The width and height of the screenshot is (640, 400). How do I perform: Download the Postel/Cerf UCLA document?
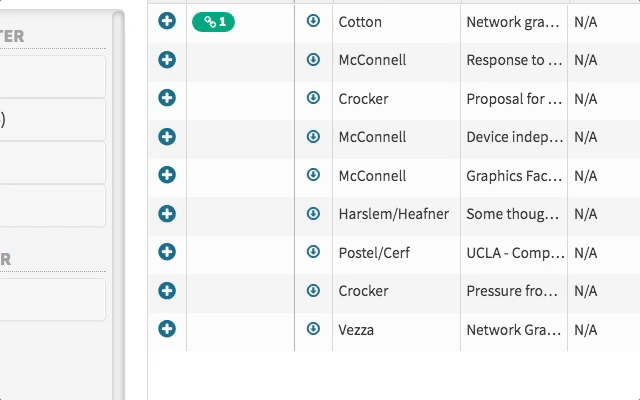point(313,251)
